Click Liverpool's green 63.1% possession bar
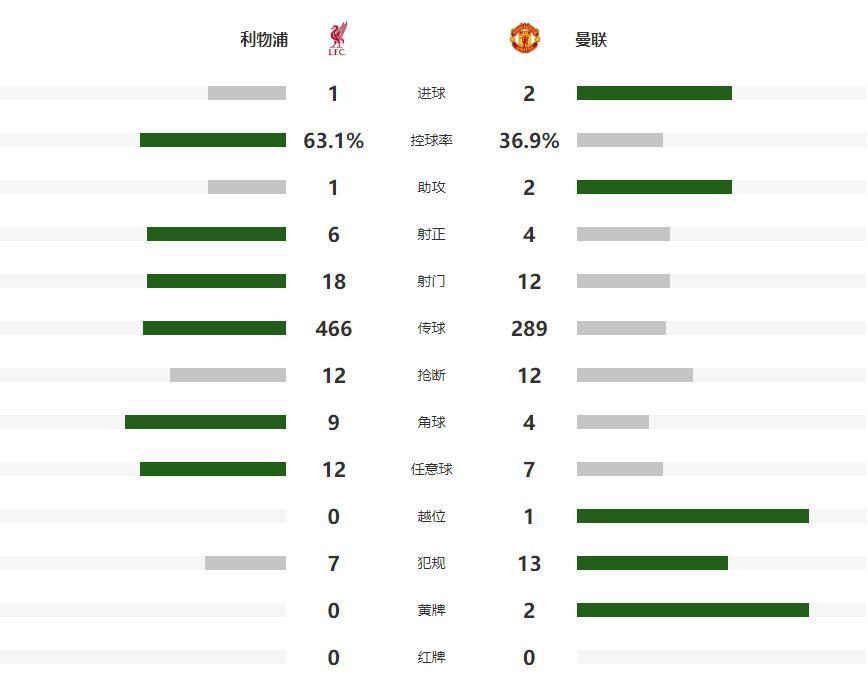The height and width of the screenshot is (694, 868). (213, 141)
